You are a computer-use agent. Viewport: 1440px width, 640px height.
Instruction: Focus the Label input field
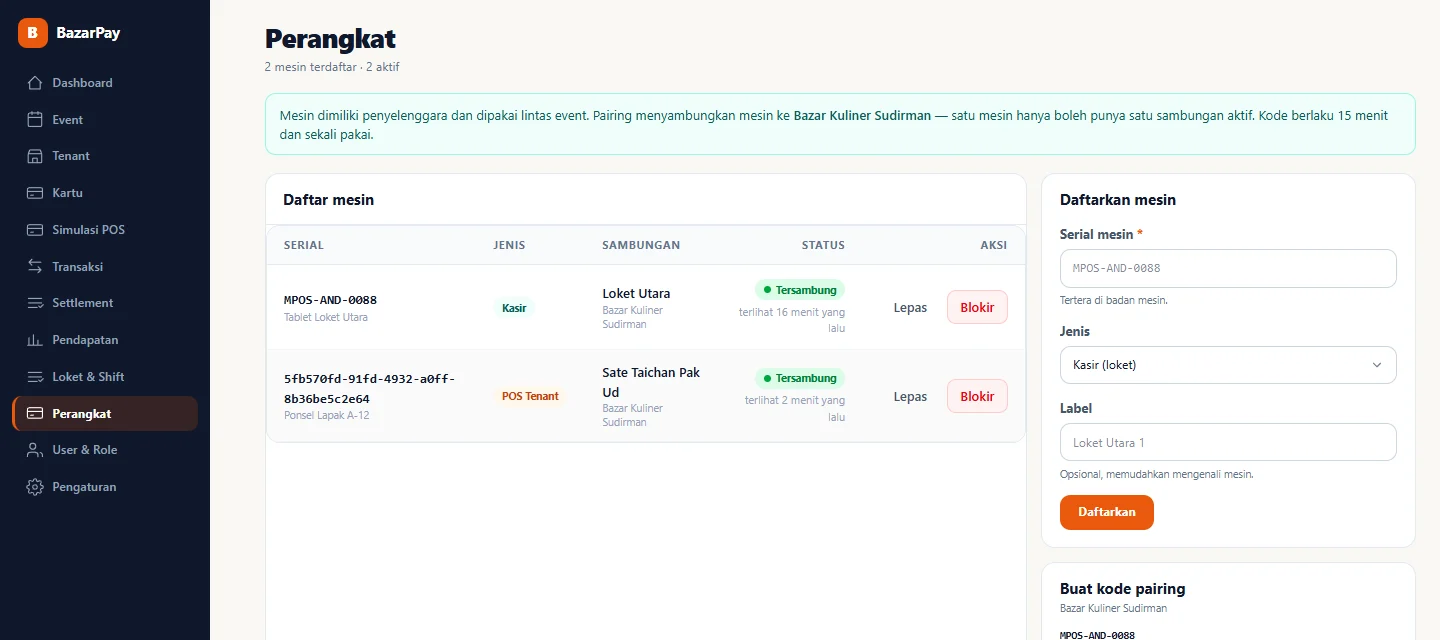[1228, 442]
